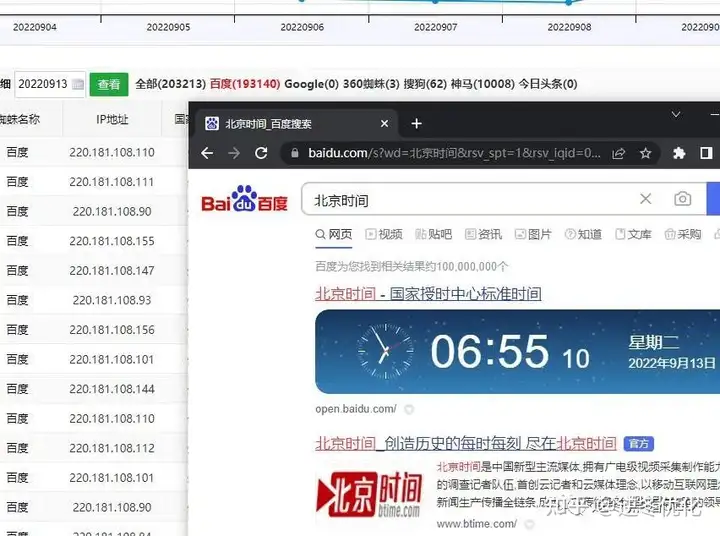Switch to the 资讯 search tab
Screen dimensions: 720x536
coord(484,234)
